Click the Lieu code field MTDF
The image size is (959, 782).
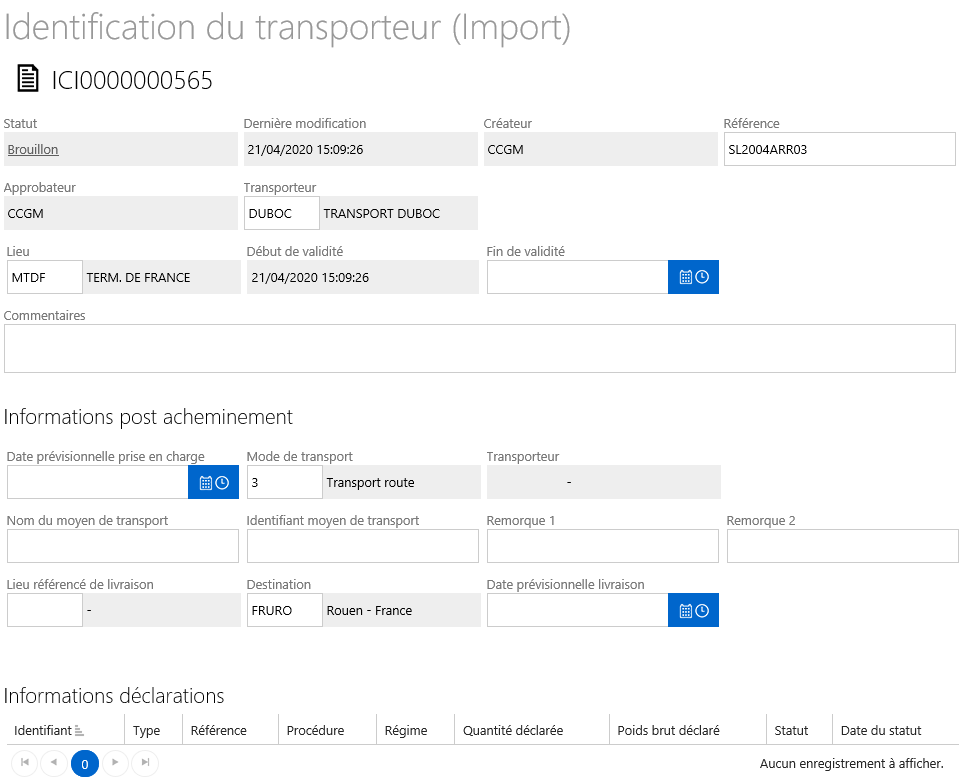click(45, 277)
